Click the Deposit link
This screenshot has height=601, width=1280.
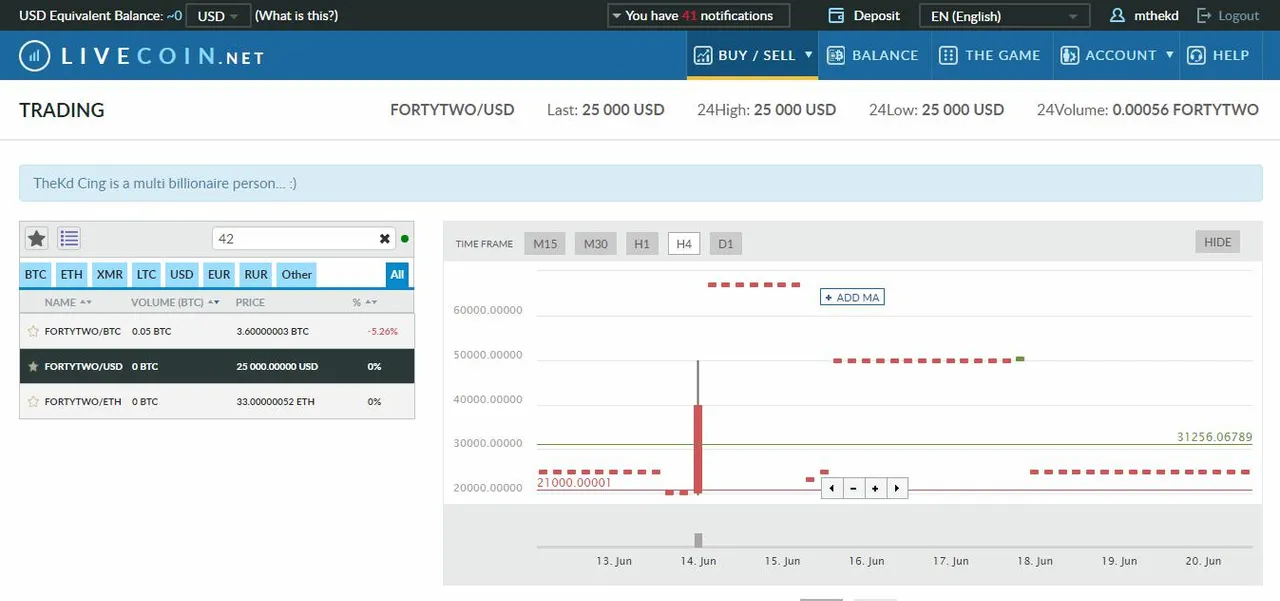point(877,16)
